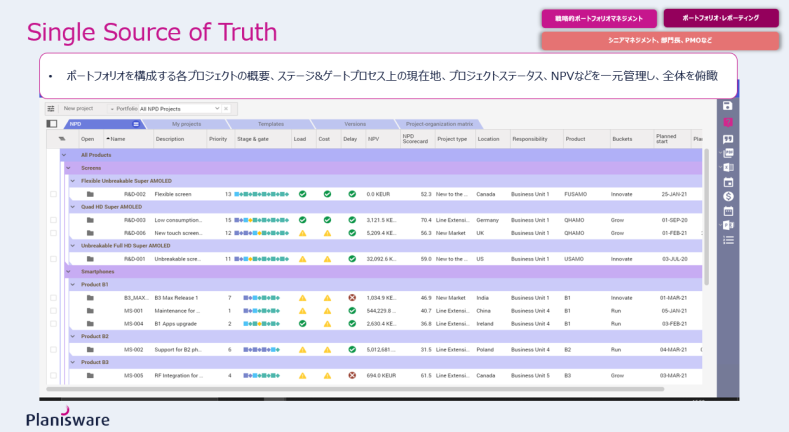Sort by the NPV column header

point(374,139)
